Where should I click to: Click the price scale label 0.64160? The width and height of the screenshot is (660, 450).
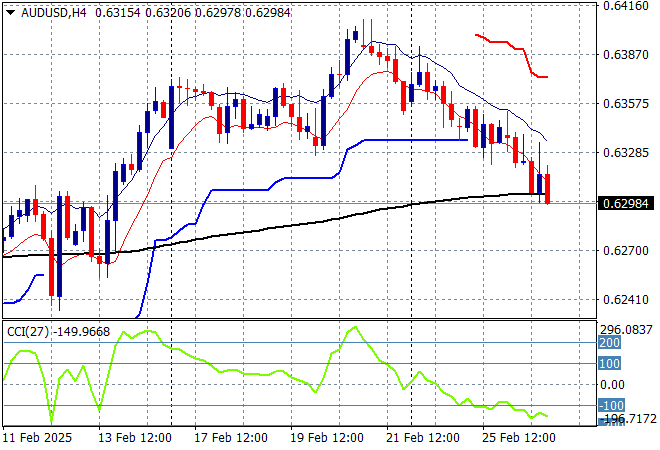[625, 5]
